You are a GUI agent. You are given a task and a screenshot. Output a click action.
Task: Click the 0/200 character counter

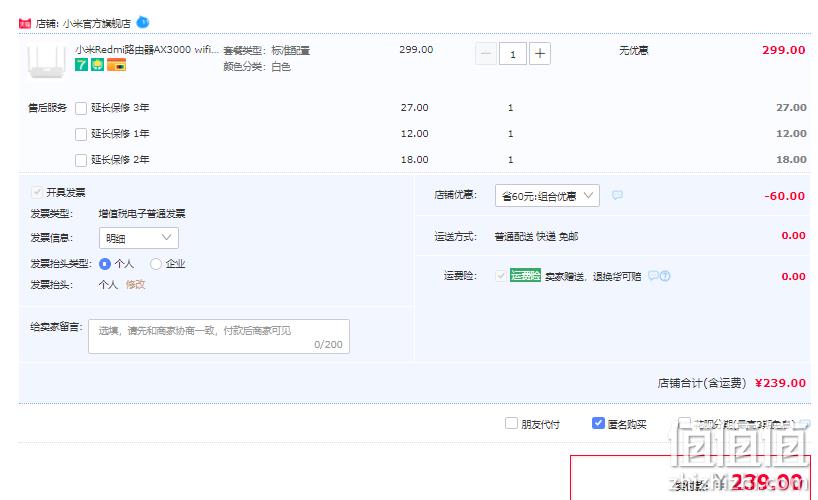point(328,344)
